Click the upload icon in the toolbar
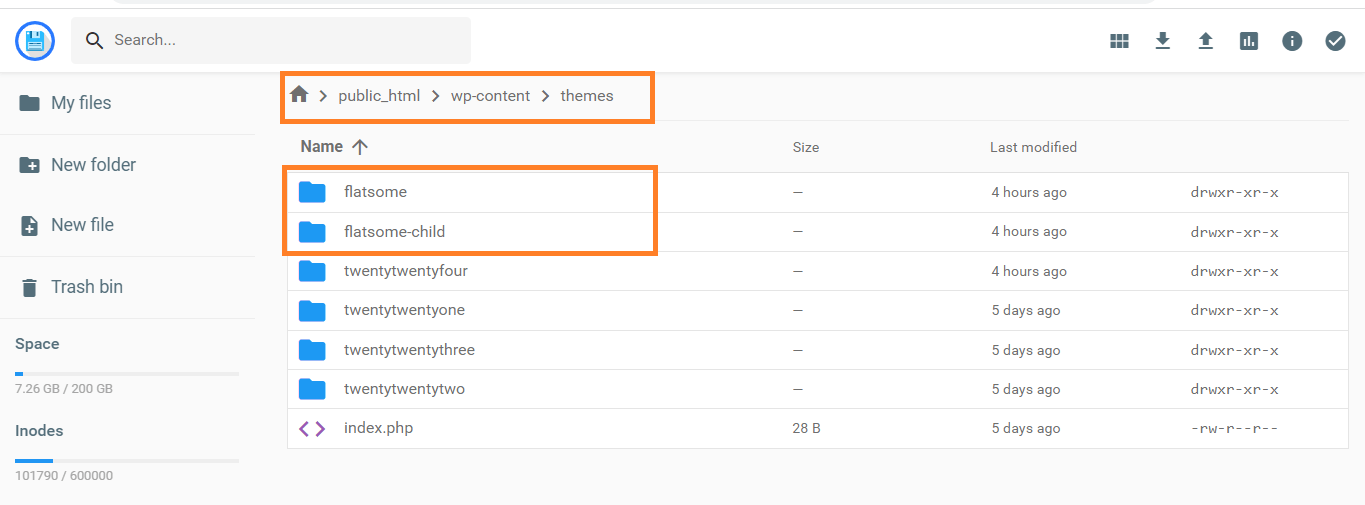Viewport: 1365px width, 505px height. pos(1206,41)
